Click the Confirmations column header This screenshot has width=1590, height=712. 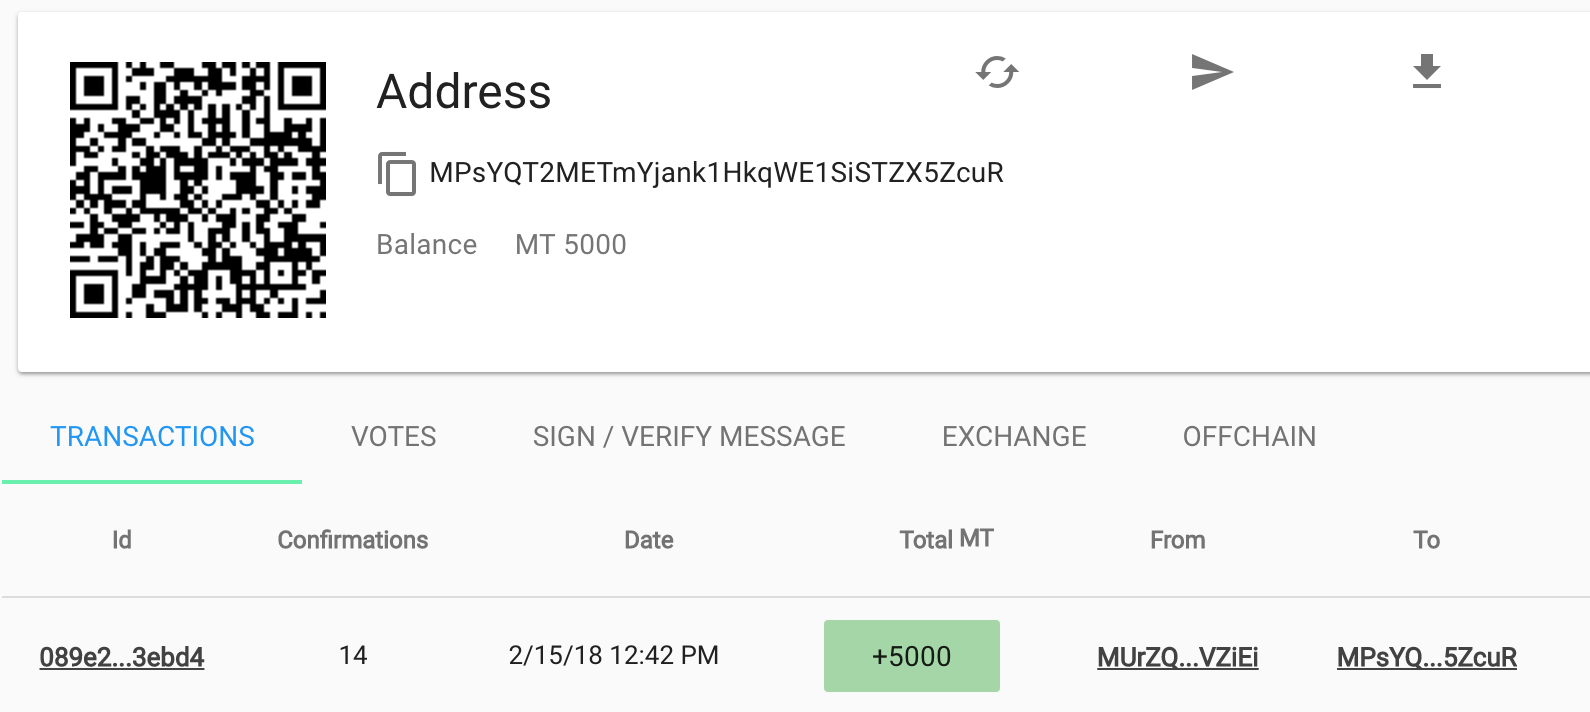353,540
